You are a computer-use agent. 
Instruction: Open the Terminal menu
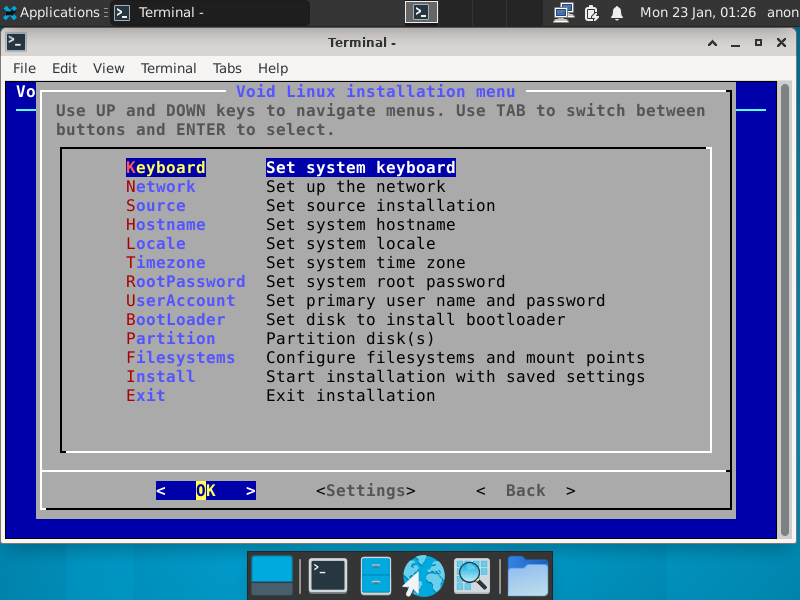[x=168, y=68]
